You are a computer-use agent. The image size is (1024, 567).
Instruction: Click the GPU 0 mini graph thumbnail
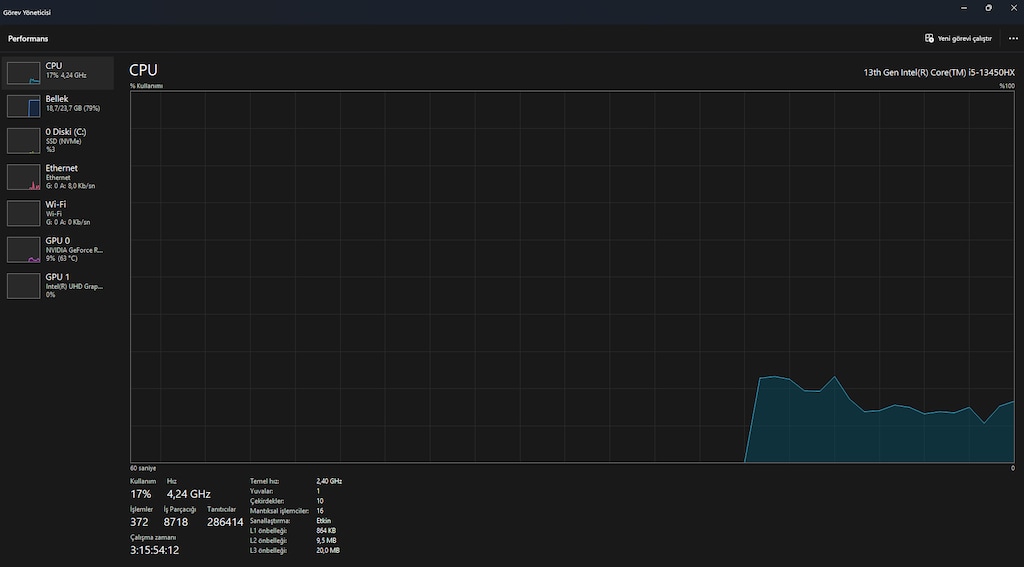click(x=24, y=250)
